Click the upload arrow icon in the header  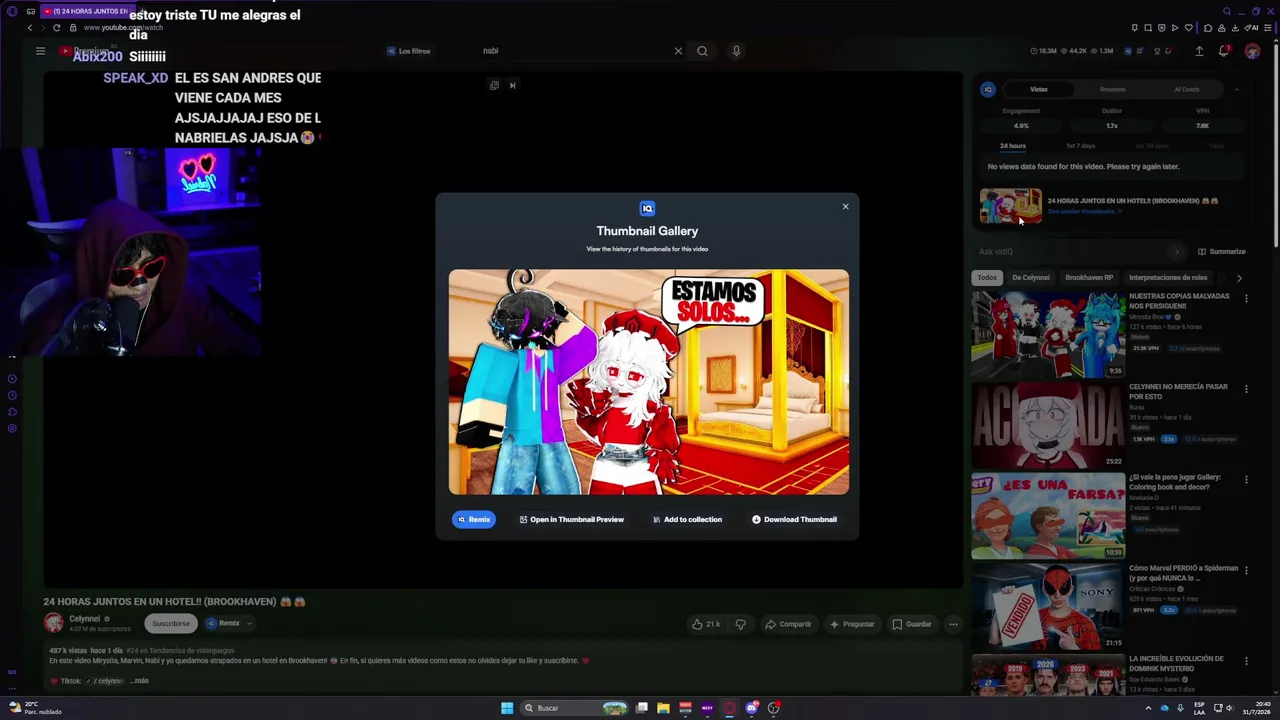coord(1199,51)
